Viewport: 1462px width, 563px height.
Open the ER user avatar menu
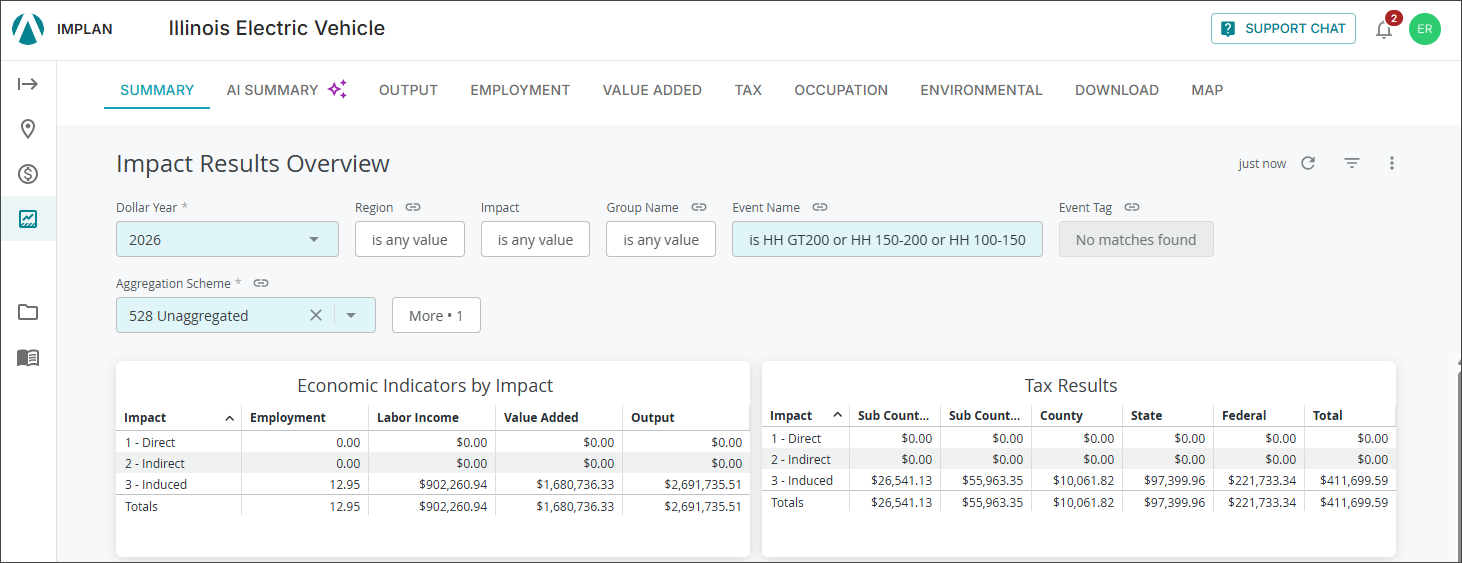tap(1425, 29)
